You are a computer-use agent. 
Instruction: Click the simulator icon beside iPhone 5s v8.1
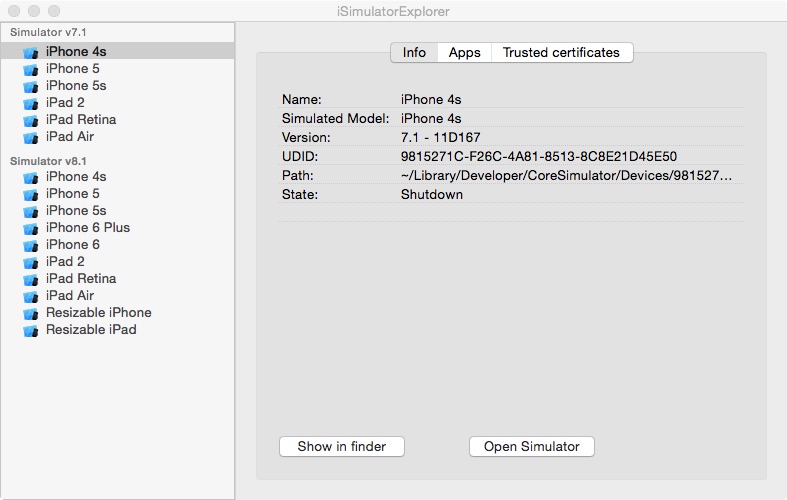pos(31,211)
